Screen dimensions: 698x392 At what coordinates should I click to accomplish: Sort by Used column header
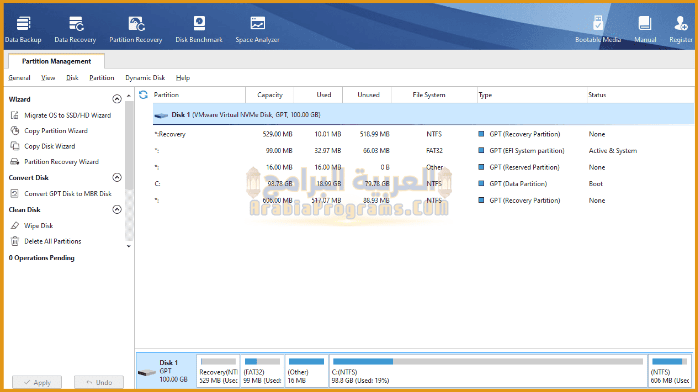click(x=324, y=95)
